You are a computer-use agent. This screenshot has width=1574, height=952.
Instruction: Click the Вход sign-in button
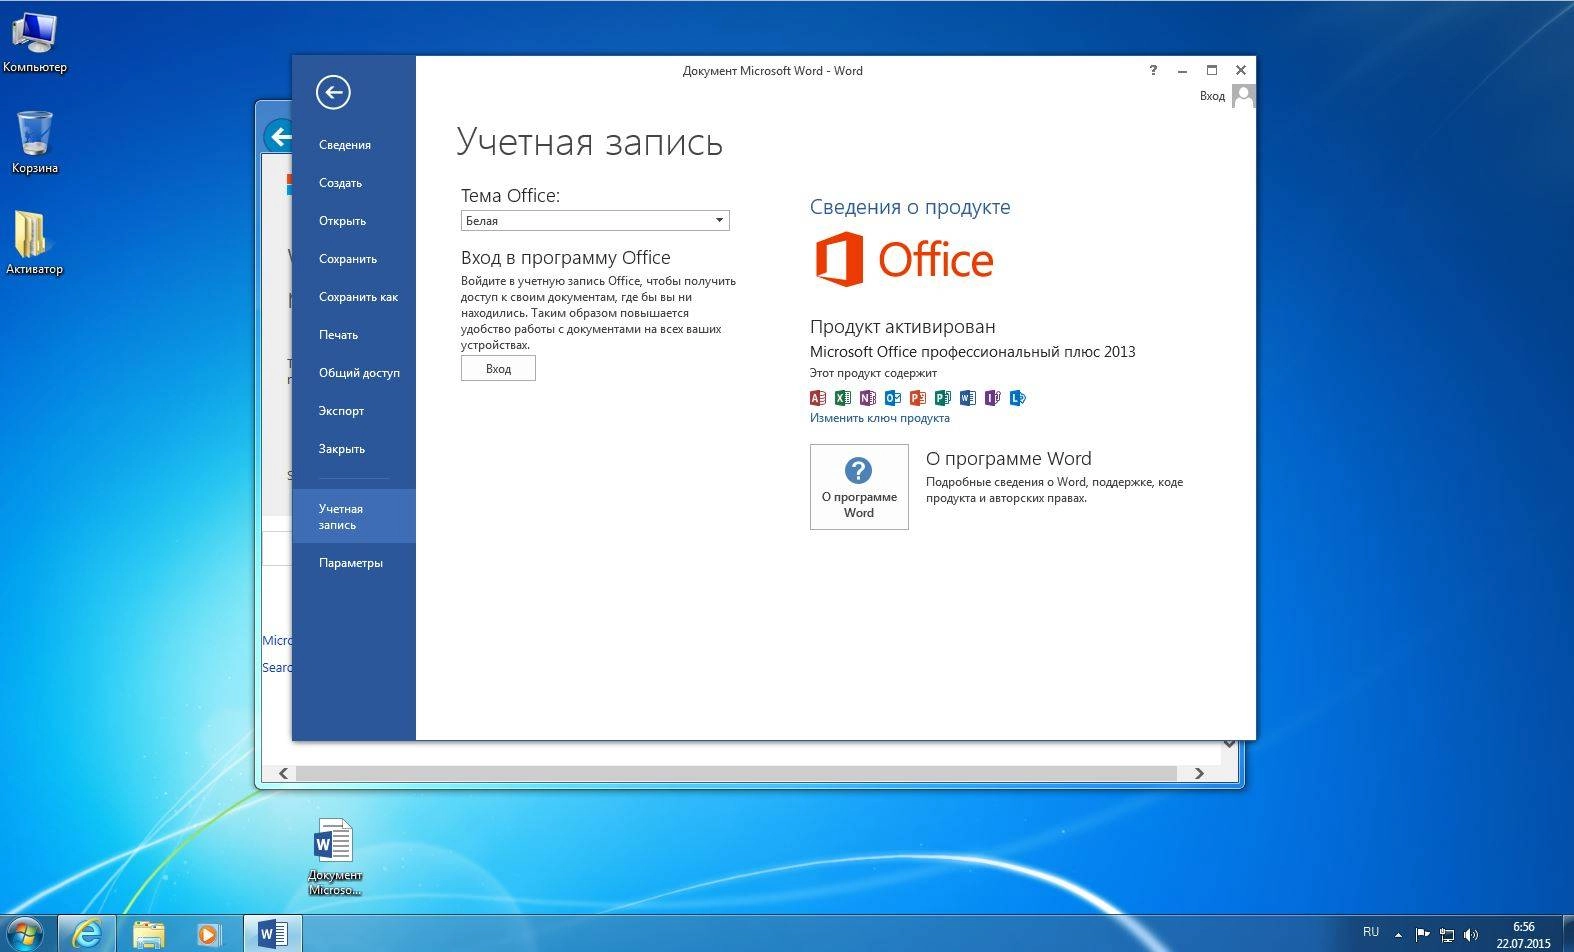click(498, 369)
